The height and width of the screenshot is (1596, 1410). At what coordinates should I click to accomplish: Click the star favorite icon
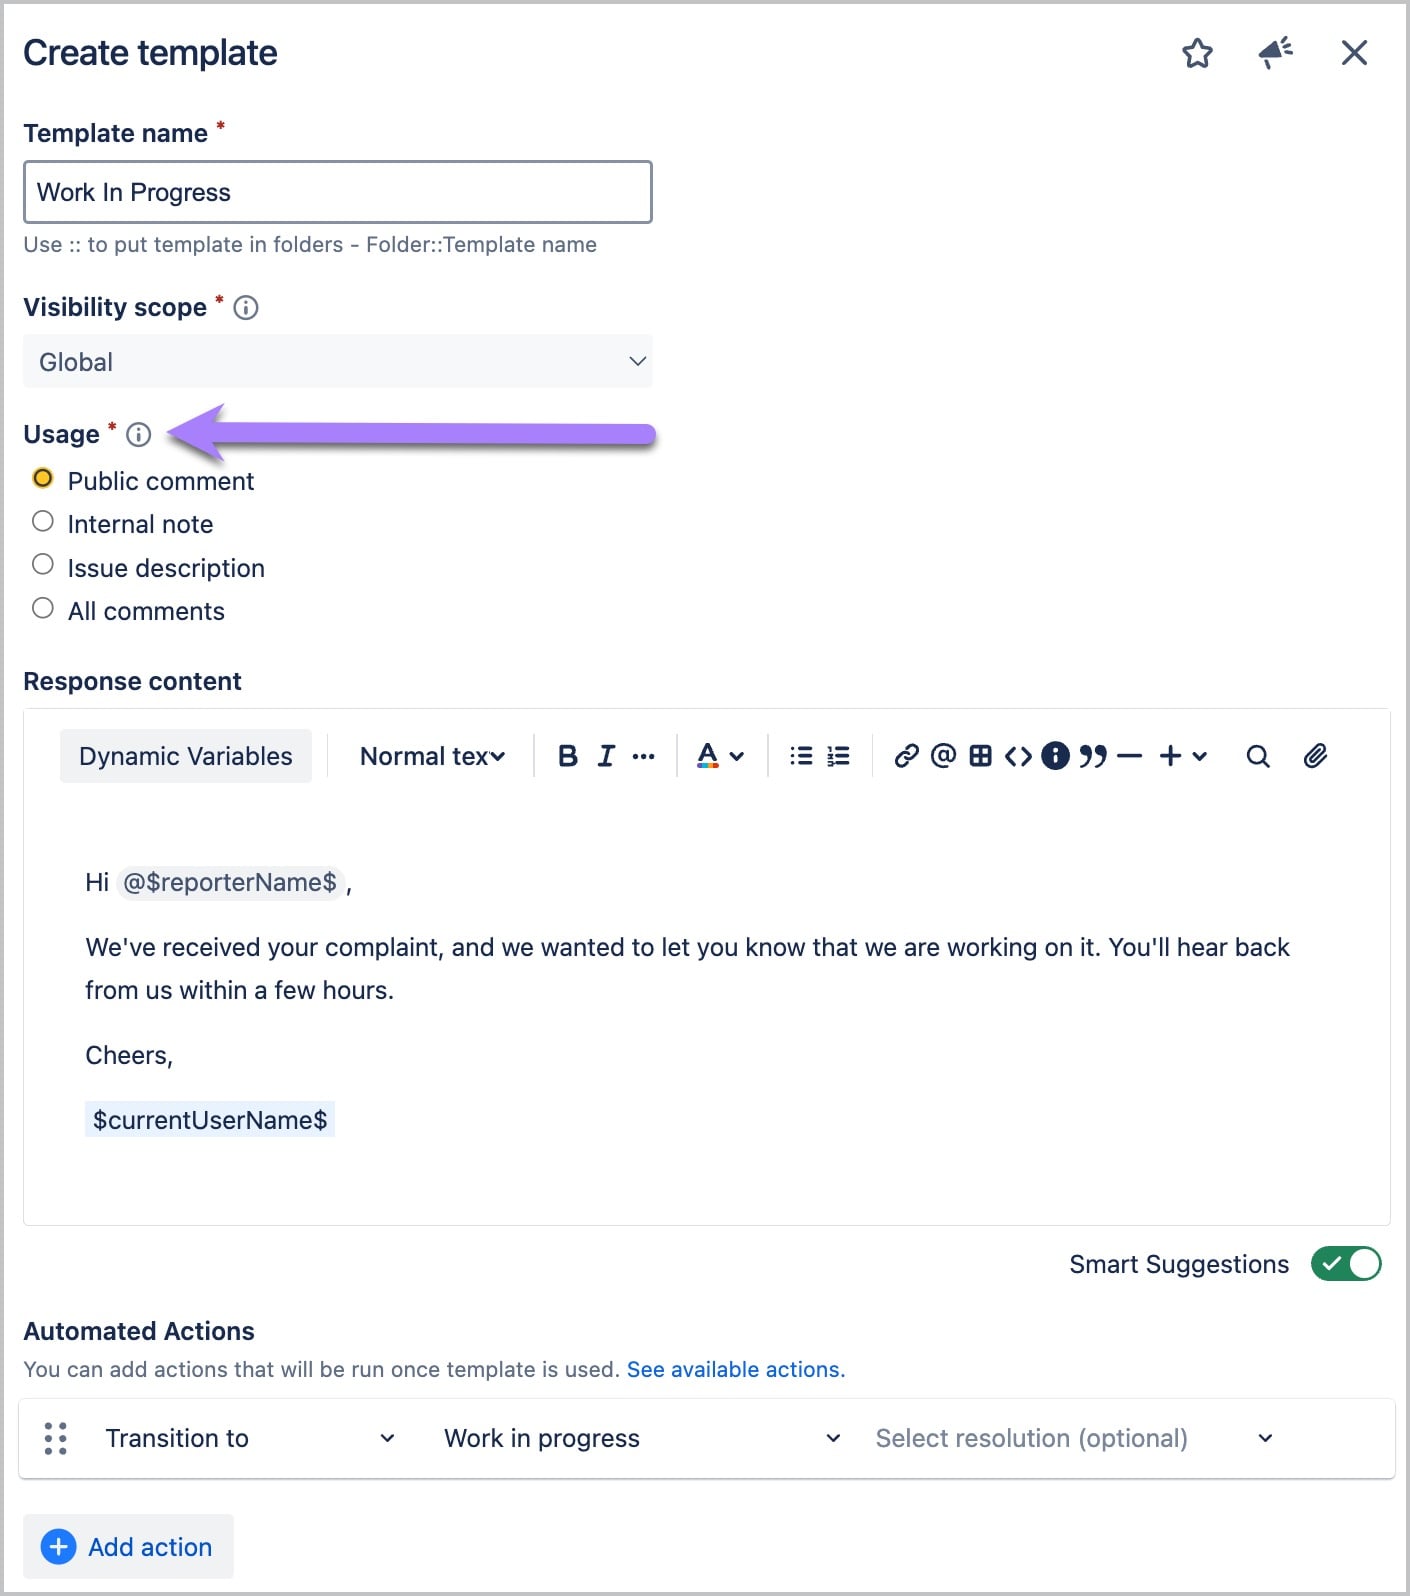click(1197, 53)
